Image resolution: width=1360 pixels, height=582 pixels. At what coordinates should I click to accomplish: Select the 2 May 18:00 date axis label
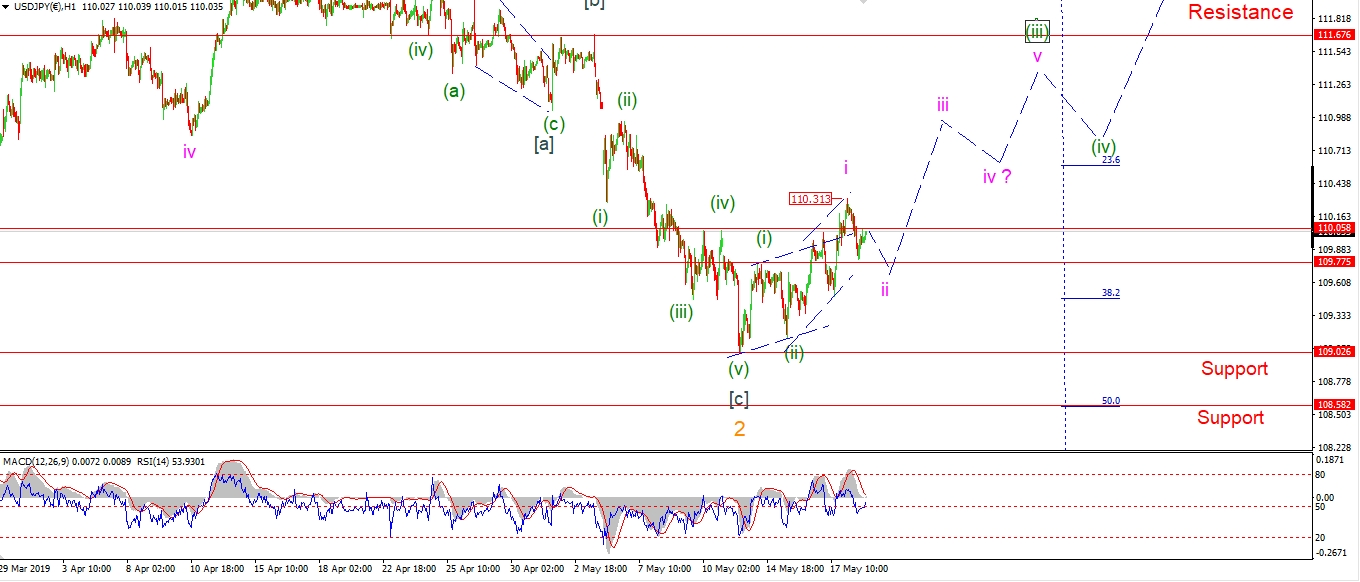(x=601, y=568)
